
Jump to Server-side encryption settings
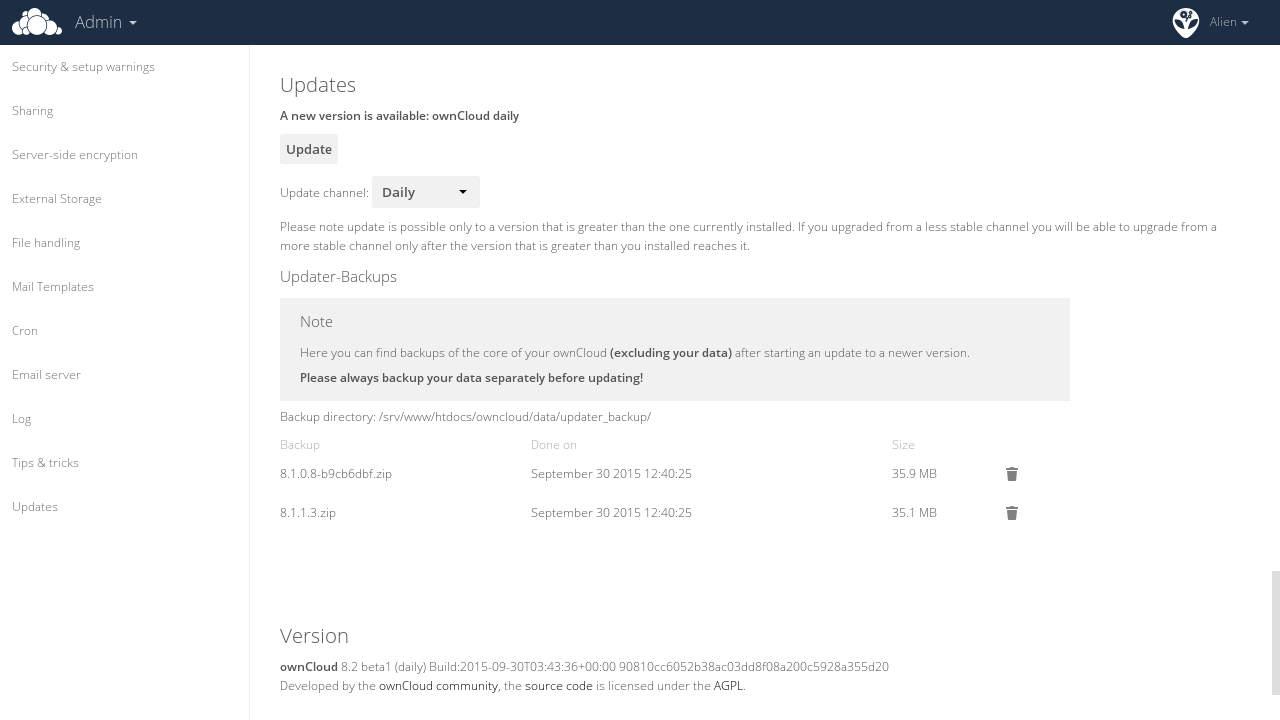click(x=75, y=155)
